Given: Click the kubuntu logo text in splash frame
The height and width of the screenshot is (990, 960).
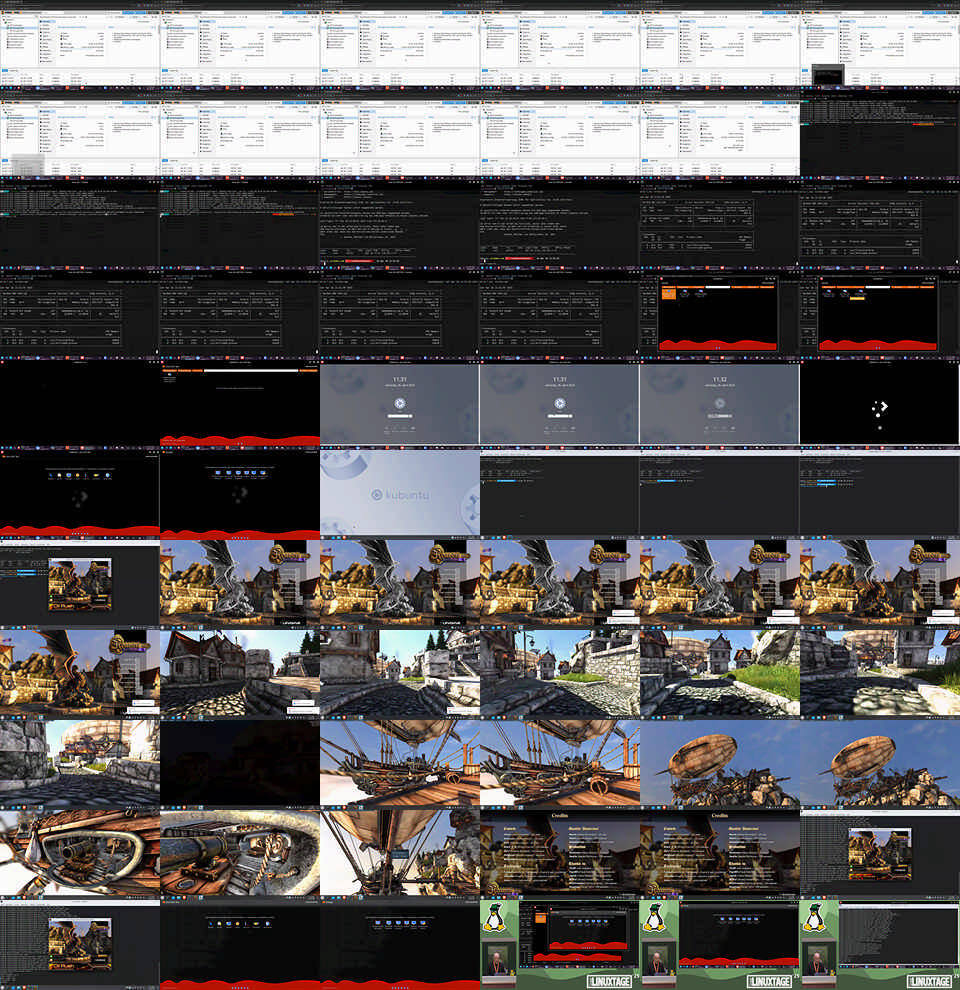Looking at the screenshot, I should click(400, 494).
